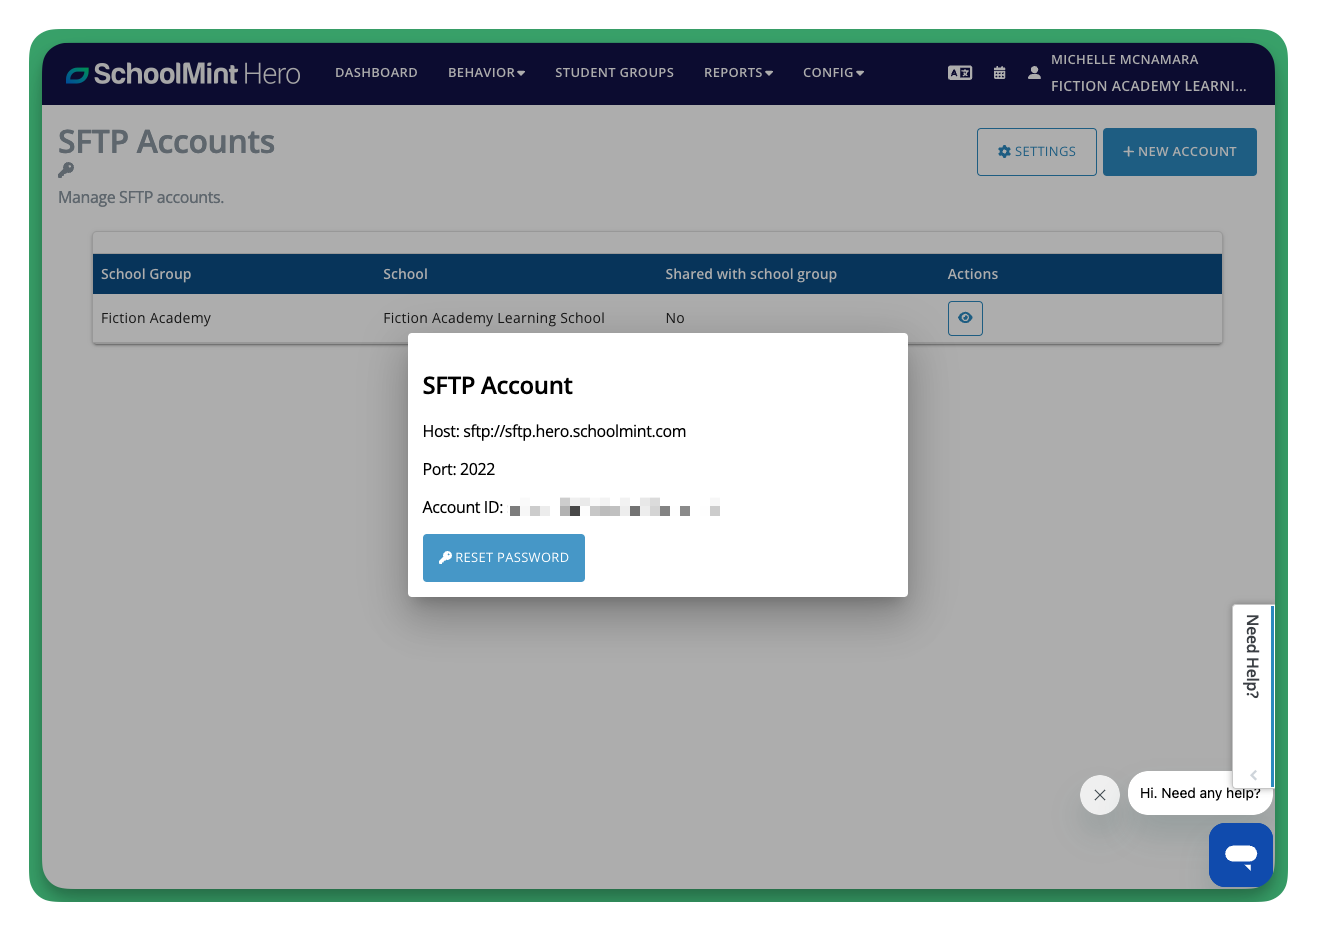The width and height of the screenshot is (1317, 931).
Task: View the Fiction Academy SFTP account eye icon
Action: 965,318
